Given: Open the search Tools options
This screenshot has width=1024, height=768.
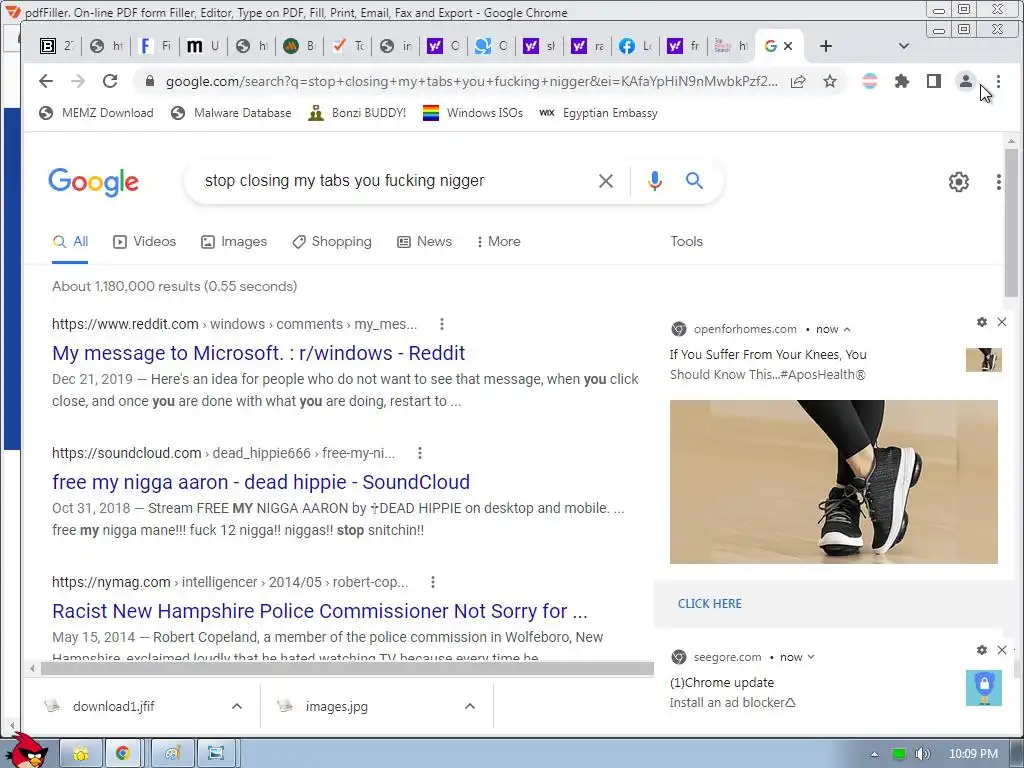Looking at the screenshot, I should 686,242.
